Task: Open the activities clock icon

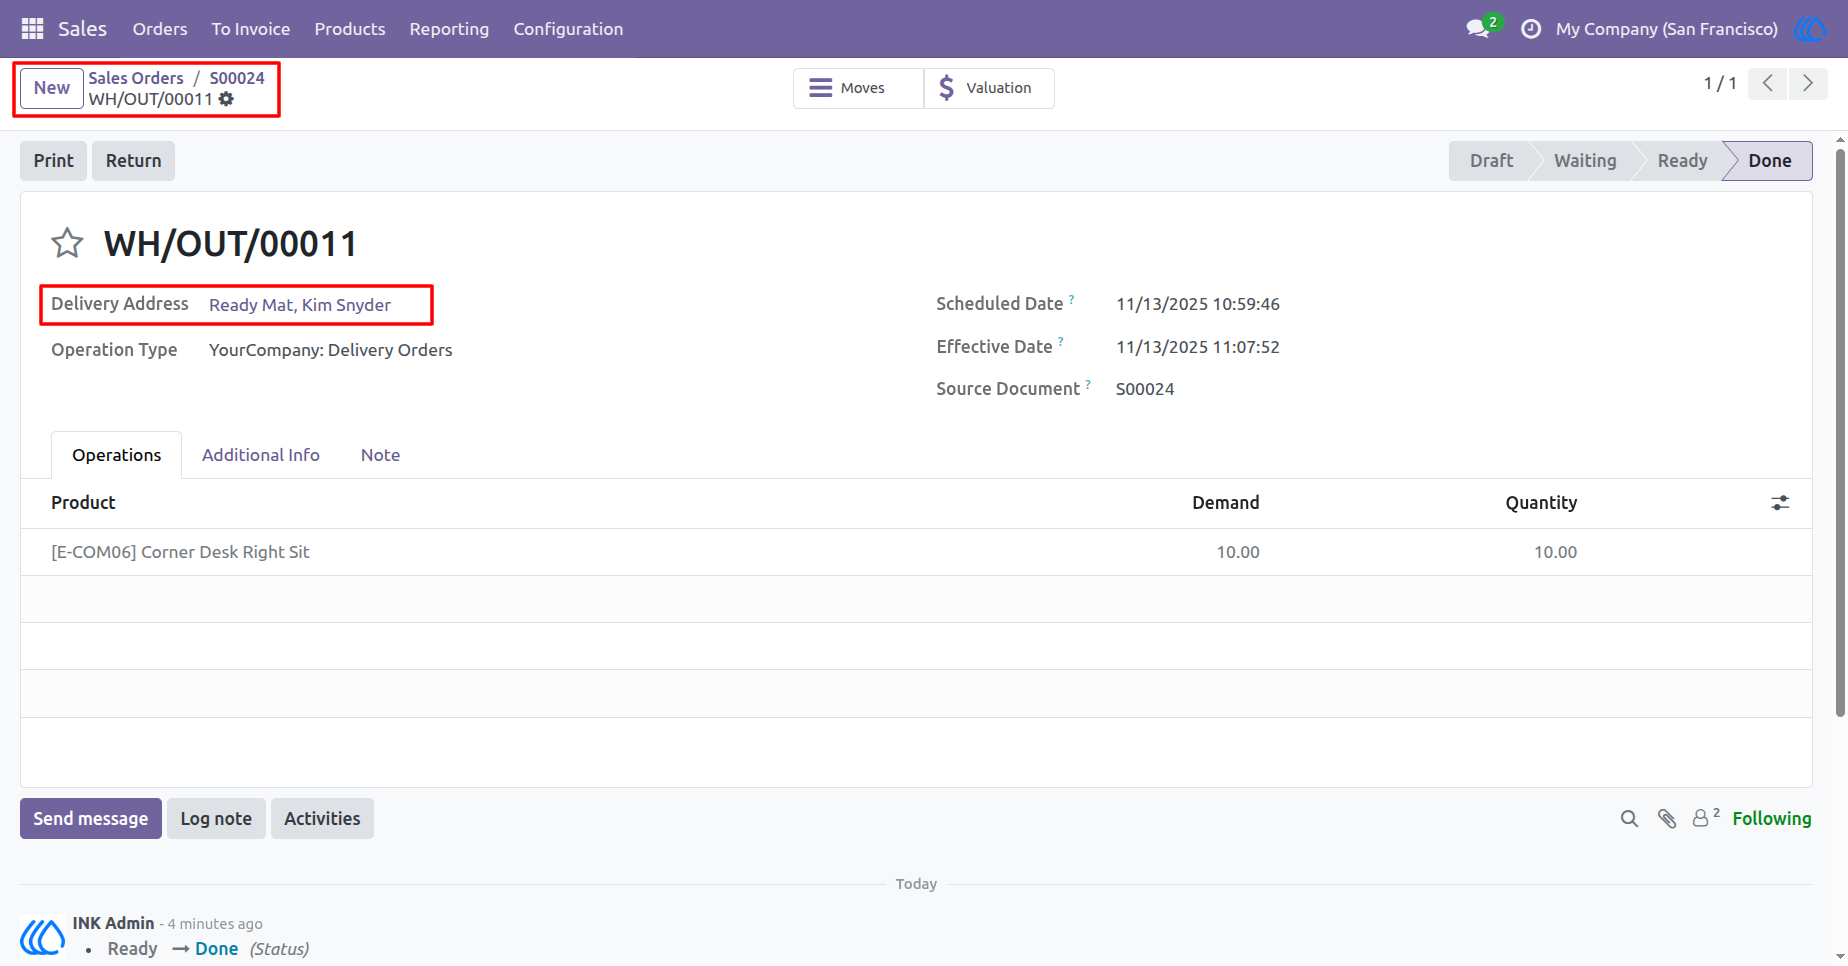Action: pyautogui.click(x=1530, y=29)
